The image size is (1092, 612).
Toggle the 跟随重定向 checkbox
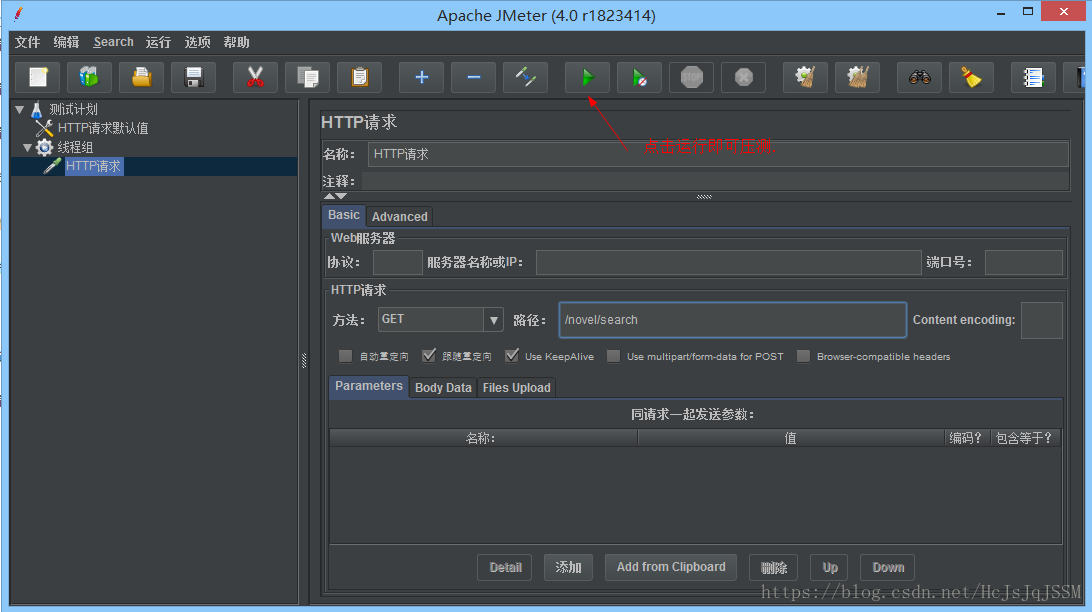pos(428,356)
